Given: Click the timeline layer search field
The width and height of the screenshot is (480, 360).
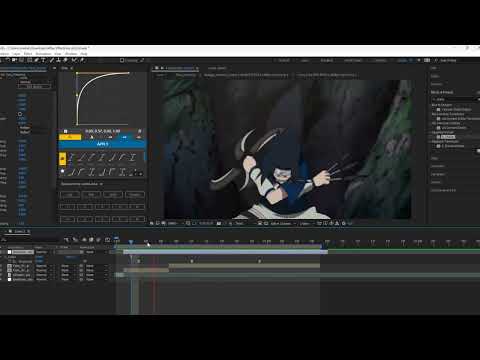Looking at the screenshot, I should click(30, 239).
